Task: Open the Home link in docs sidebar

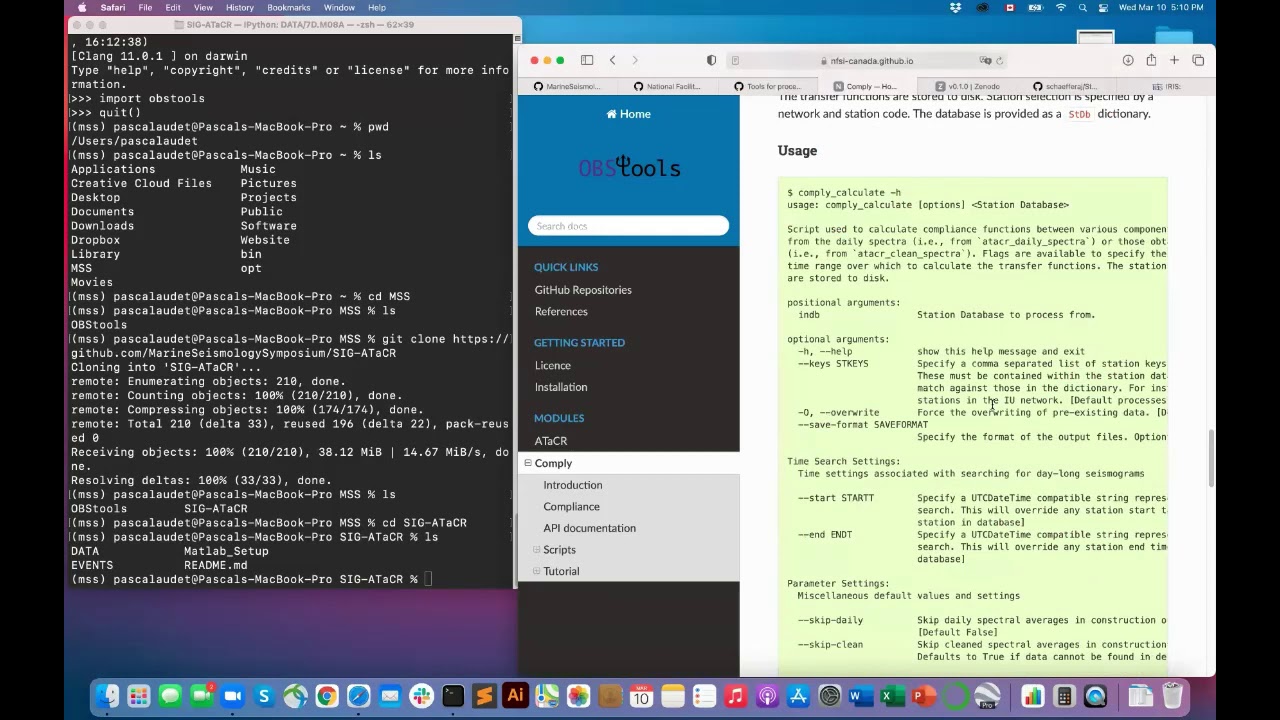Action: tap(628, 114)
